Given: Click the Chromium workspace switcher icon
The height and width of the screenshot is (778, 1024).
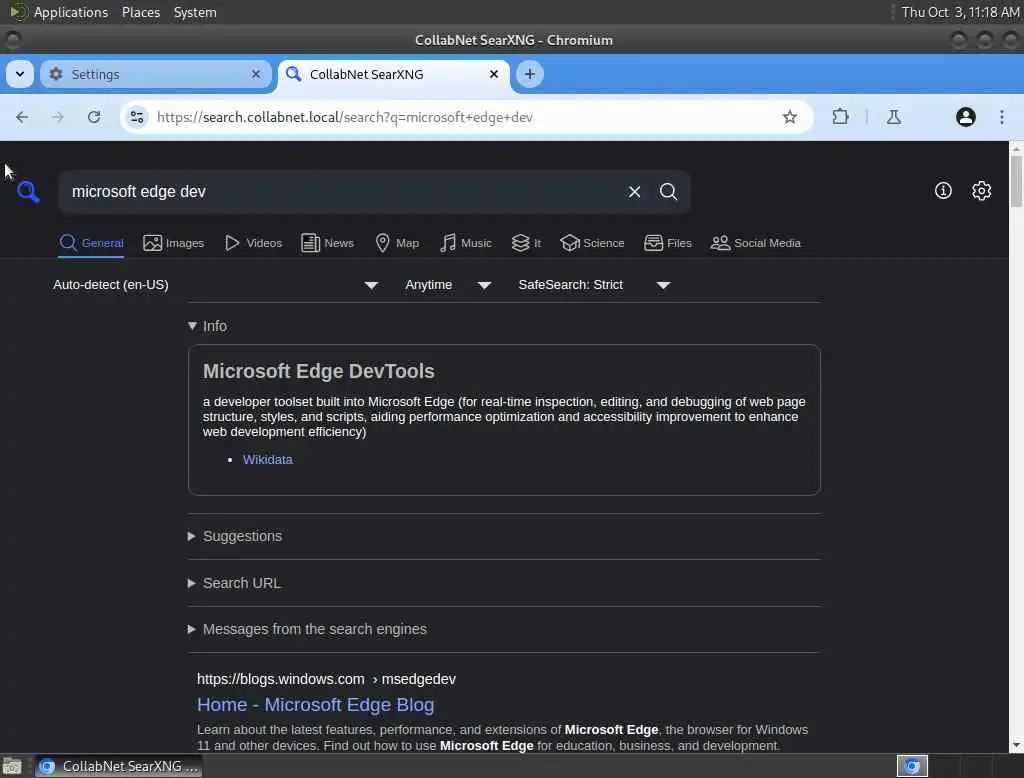Looking at the screenshot, I should [912, 766].
